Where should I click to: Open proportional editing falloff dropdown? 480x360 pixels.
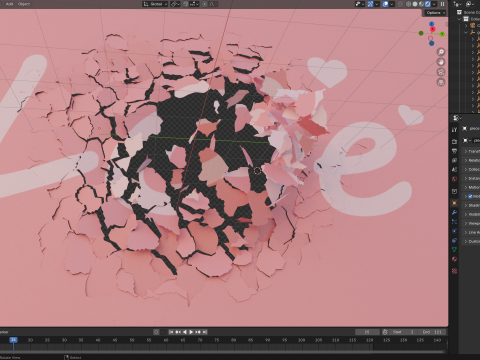coord(213,4)
